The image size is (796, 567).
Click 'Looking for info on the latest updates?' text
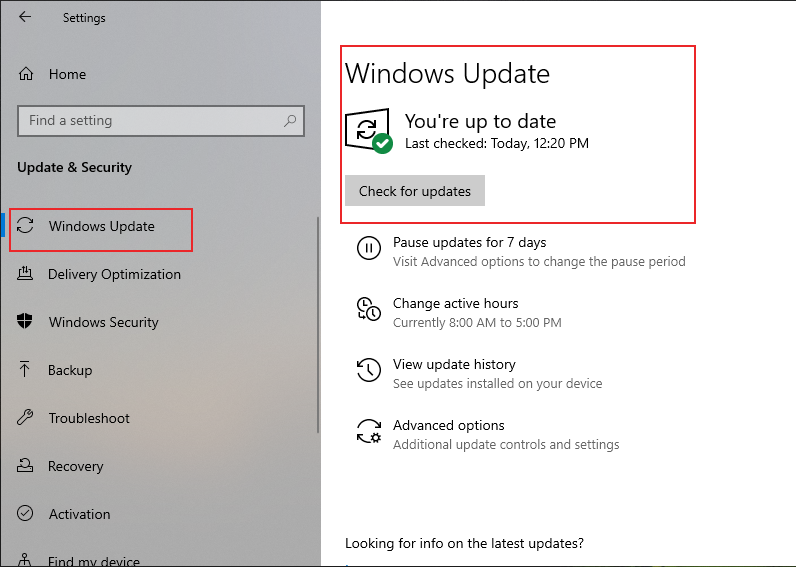point(465,544)
